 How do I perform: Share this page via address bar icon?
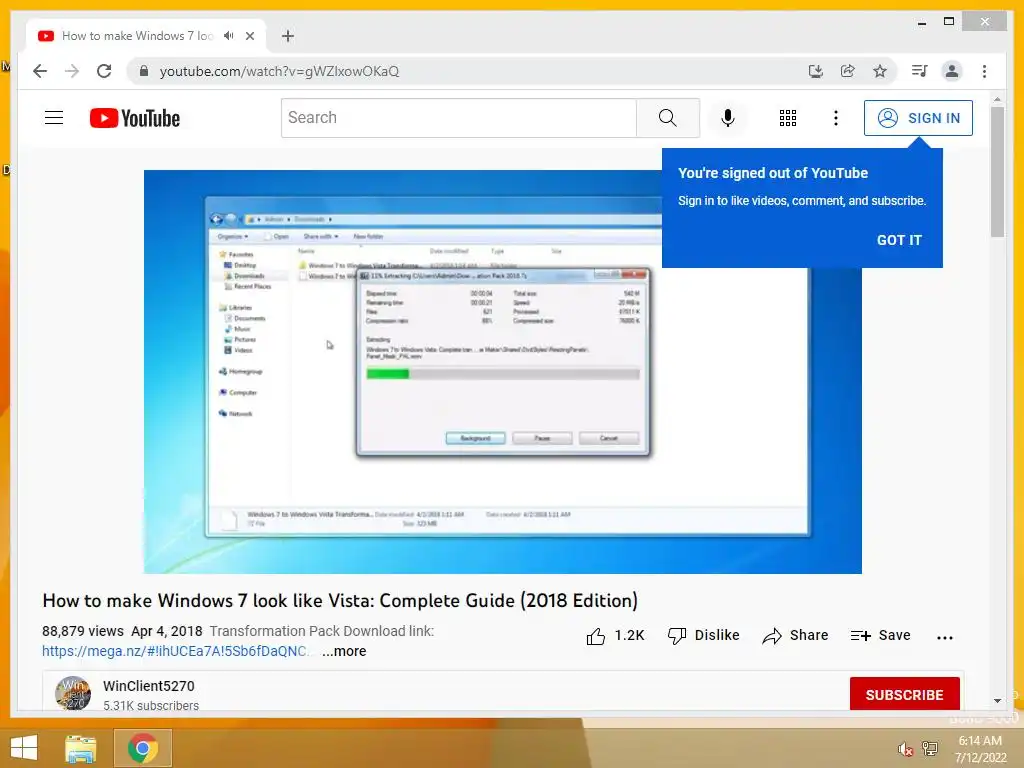tap(848, 71)
